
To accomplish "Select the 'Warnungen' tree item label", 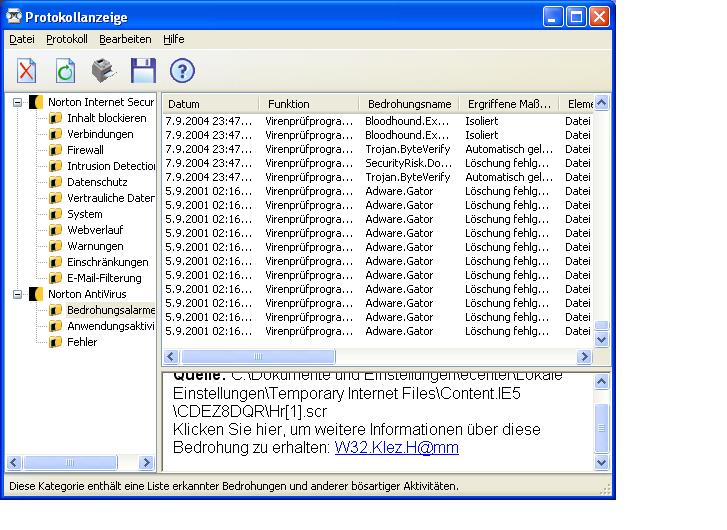I will coord(95,246).
